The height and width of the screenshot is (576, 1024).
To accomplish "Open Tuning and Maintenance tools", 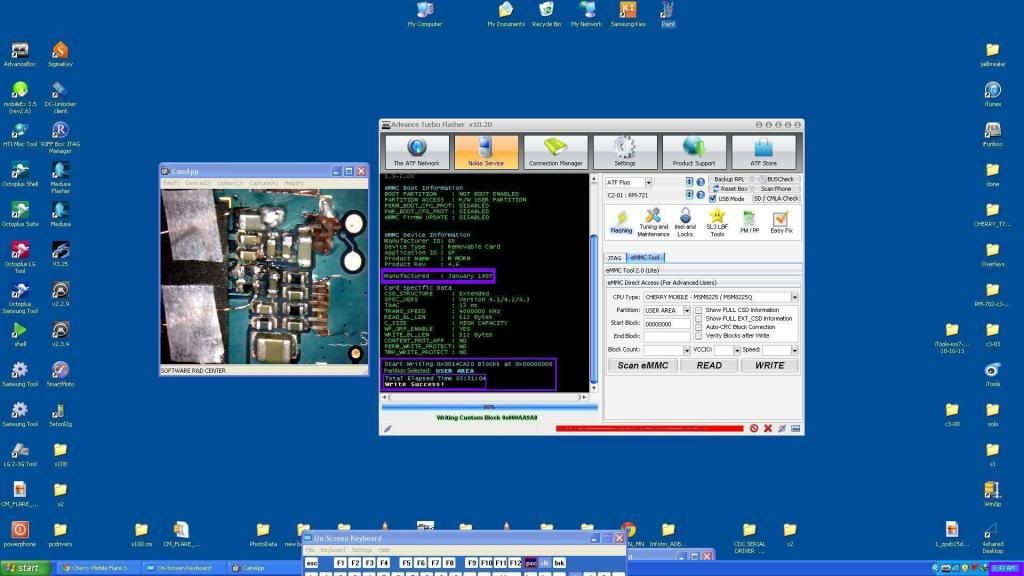I will 653,222.
